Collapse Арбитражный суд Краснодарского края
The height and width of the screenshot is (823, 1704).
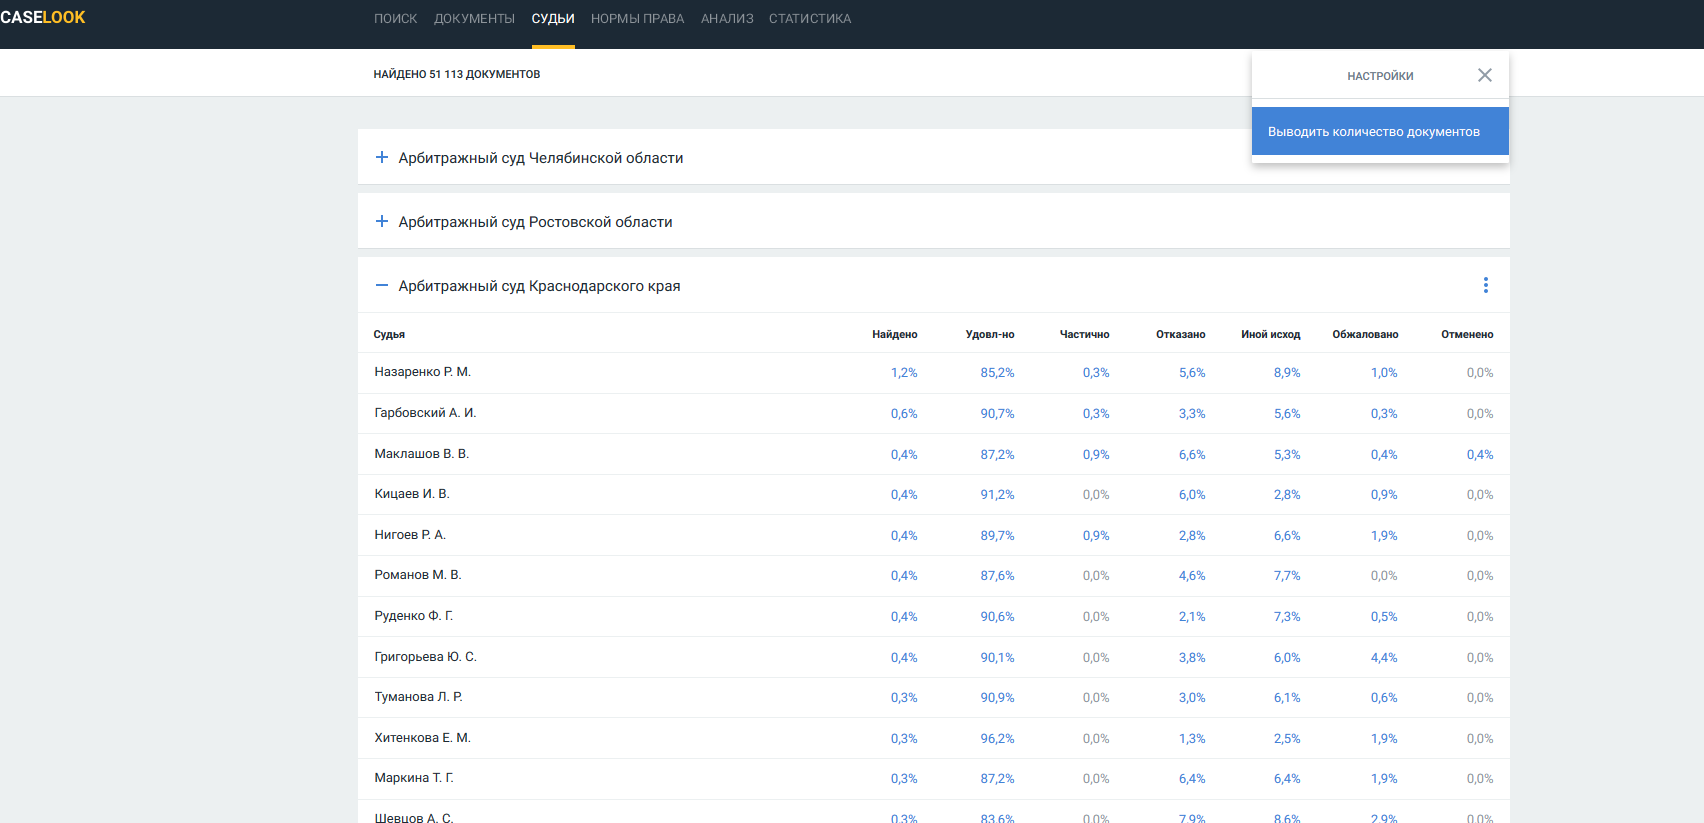click(381, 286)
